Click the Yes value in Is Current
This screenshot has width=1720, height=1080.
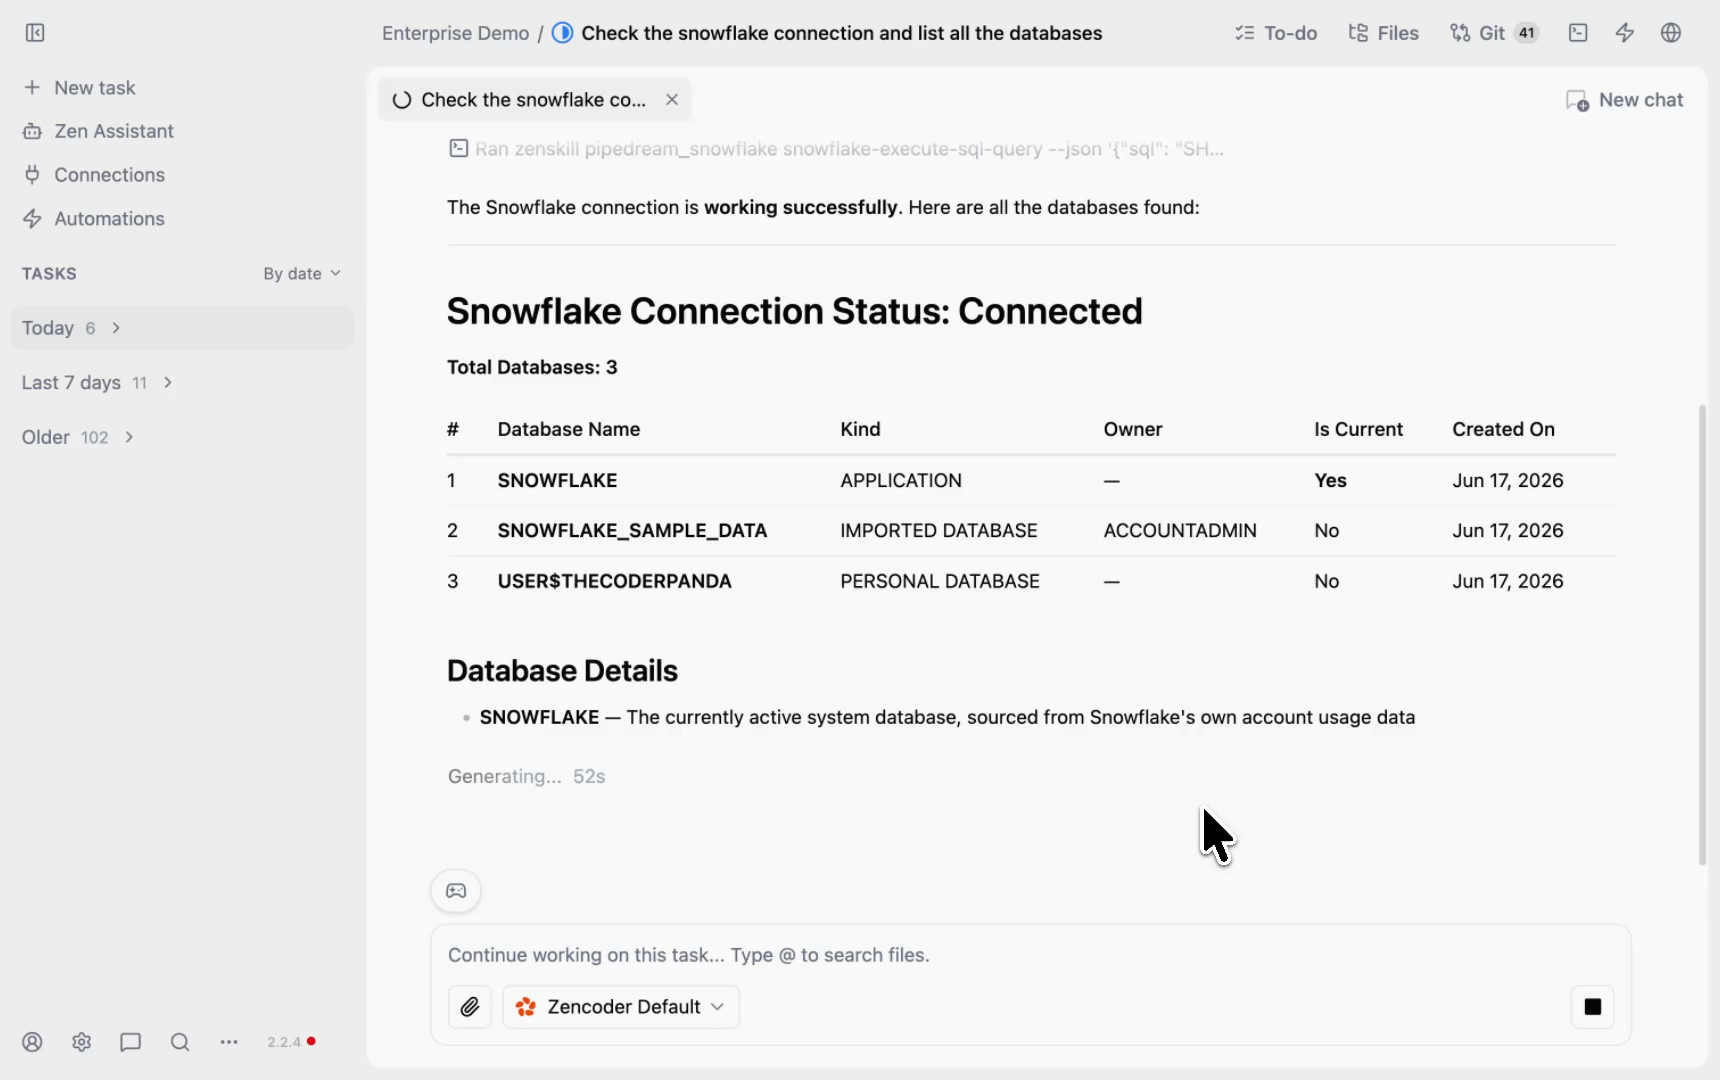(1330, 481)
